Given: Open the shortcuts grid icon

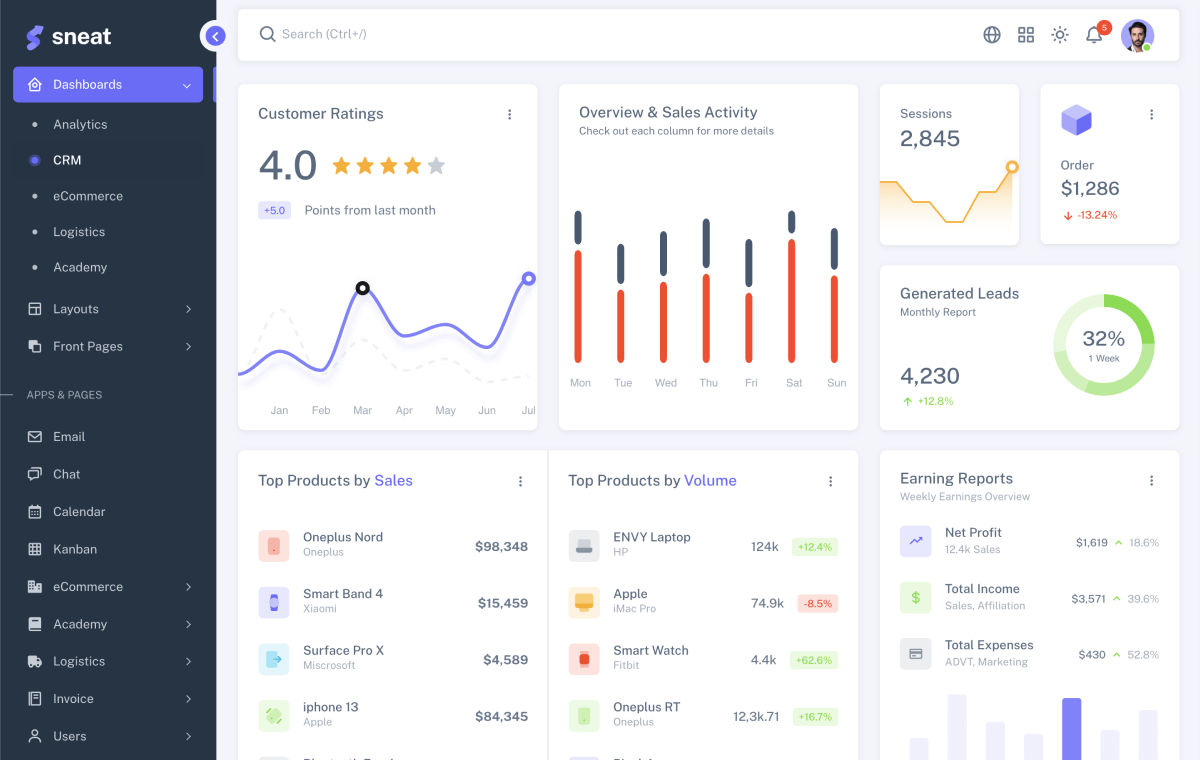Looking at the screenshot, I should (x=1025, y=34).
